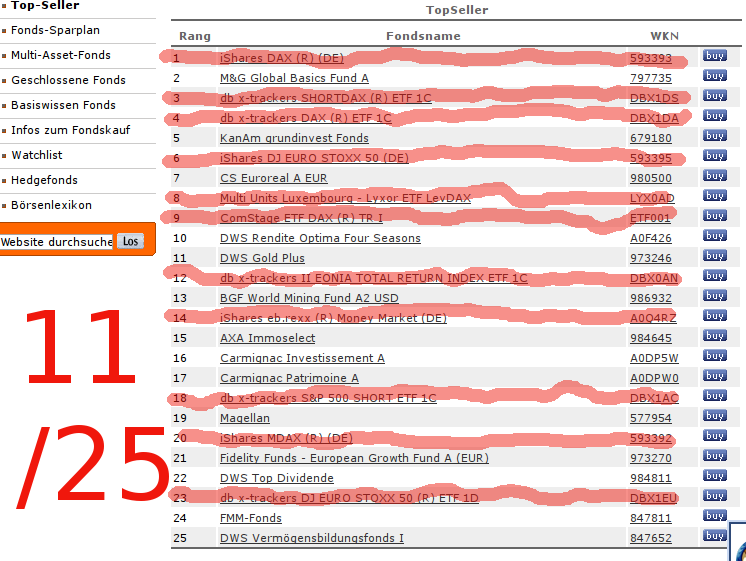Image resolution: width=746 pixels, height=561 pixels.
Task: Click WKN link A0DPW0
Action: tap(654, 378)
